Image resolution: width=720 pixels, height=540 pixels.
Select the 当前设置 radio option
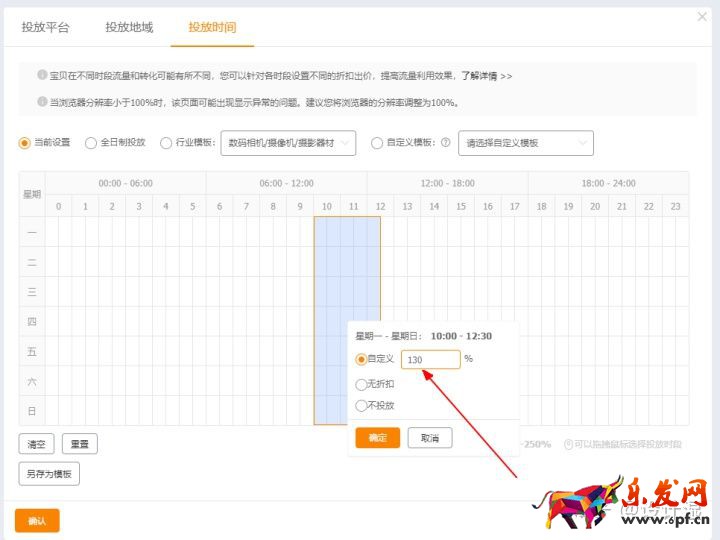[x=25, y=143]
